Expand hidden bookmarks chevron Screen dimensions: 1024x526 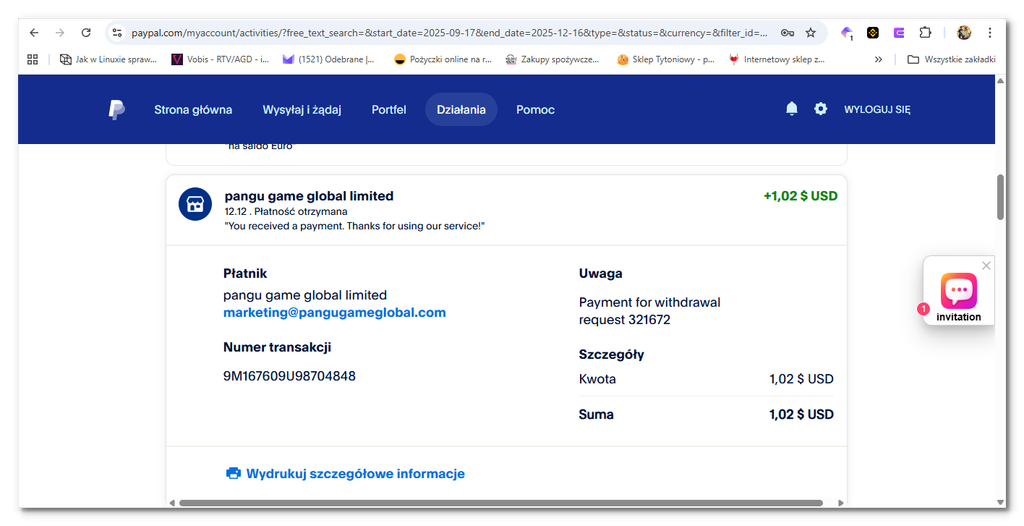click(878, 59)
